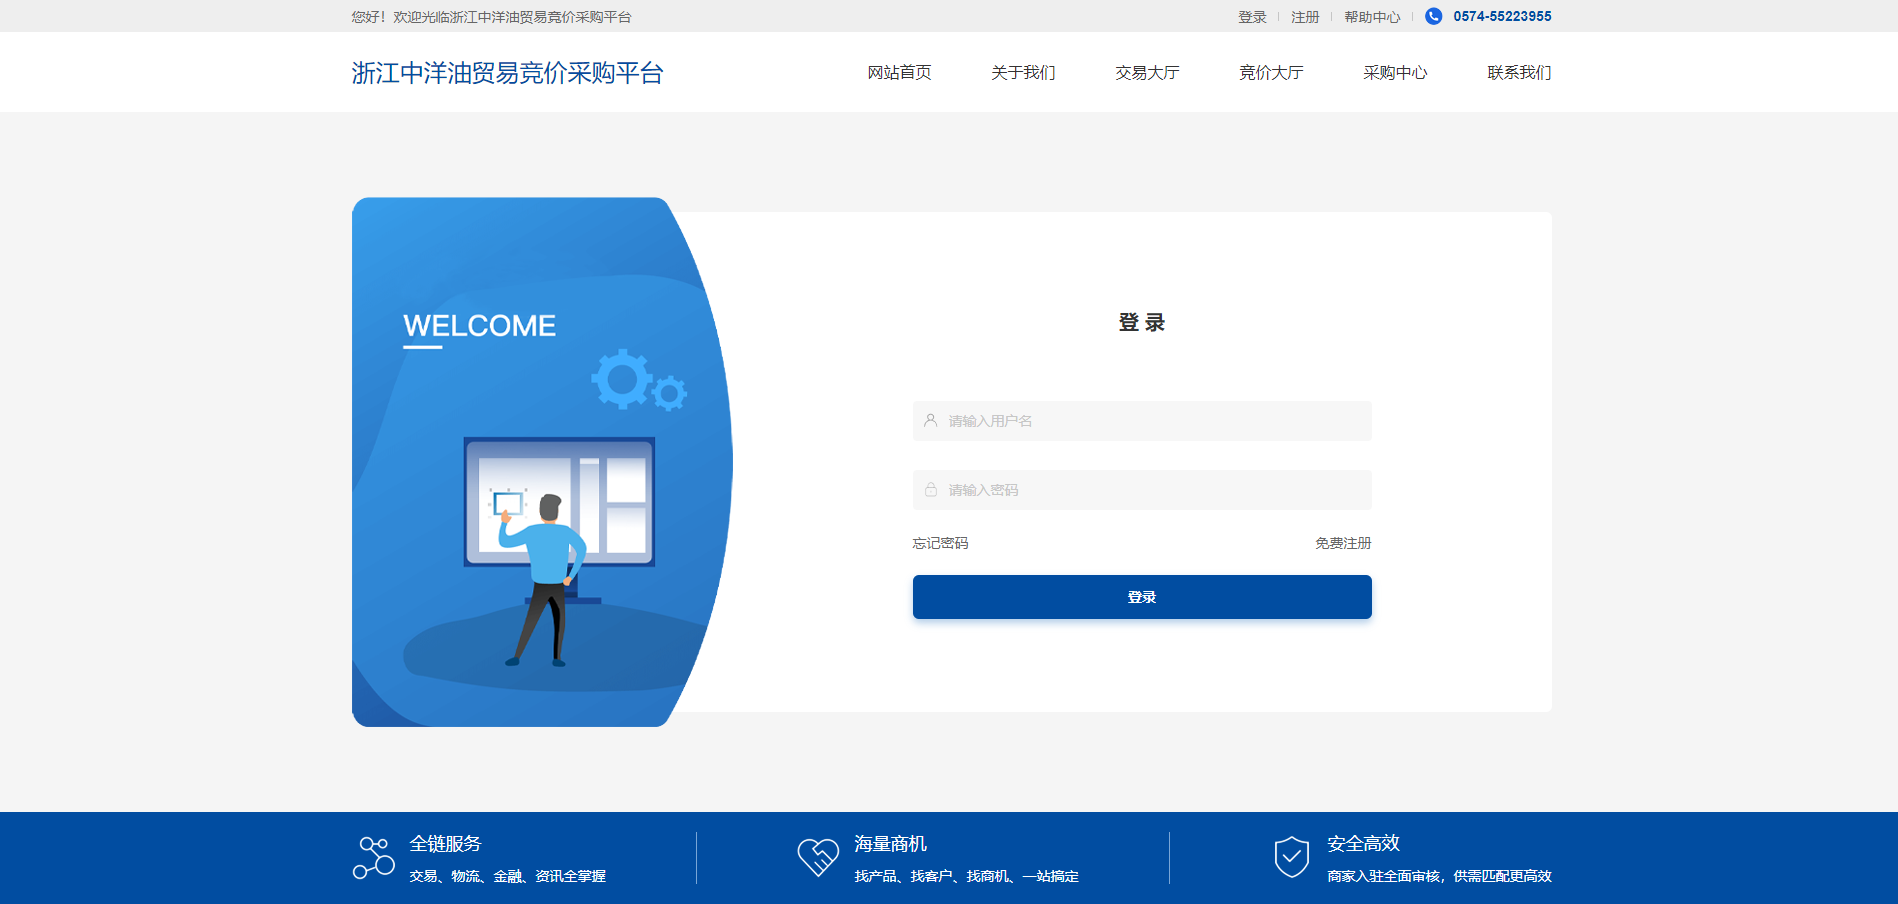Click the 忘记密码 link
The height and width of the screenshot is (904, 1898).
pyautogui.click(x=940, y=543)
